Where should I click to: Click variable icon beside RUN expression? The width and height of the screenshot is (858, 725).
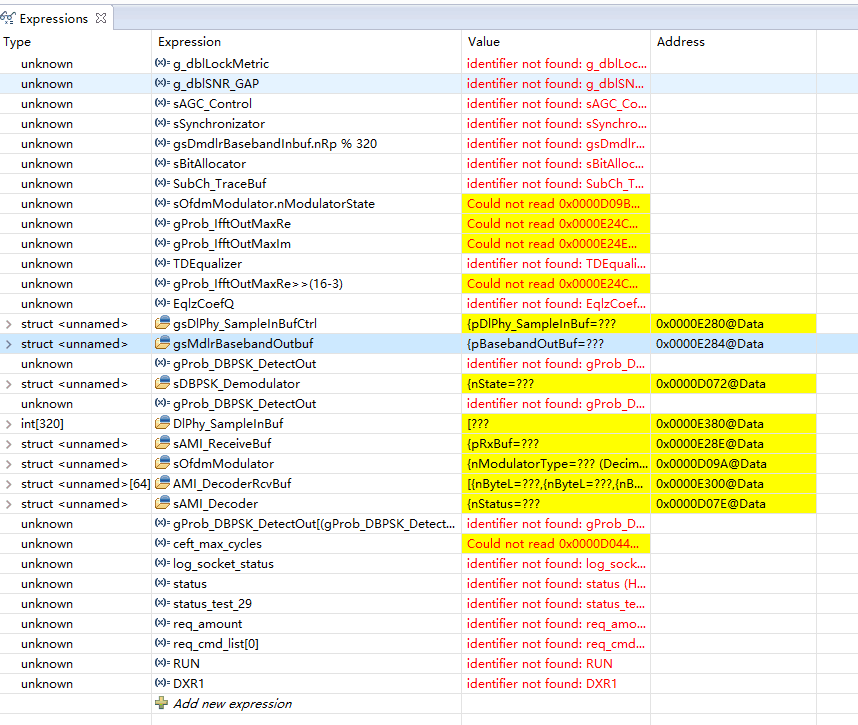(163, 663)
